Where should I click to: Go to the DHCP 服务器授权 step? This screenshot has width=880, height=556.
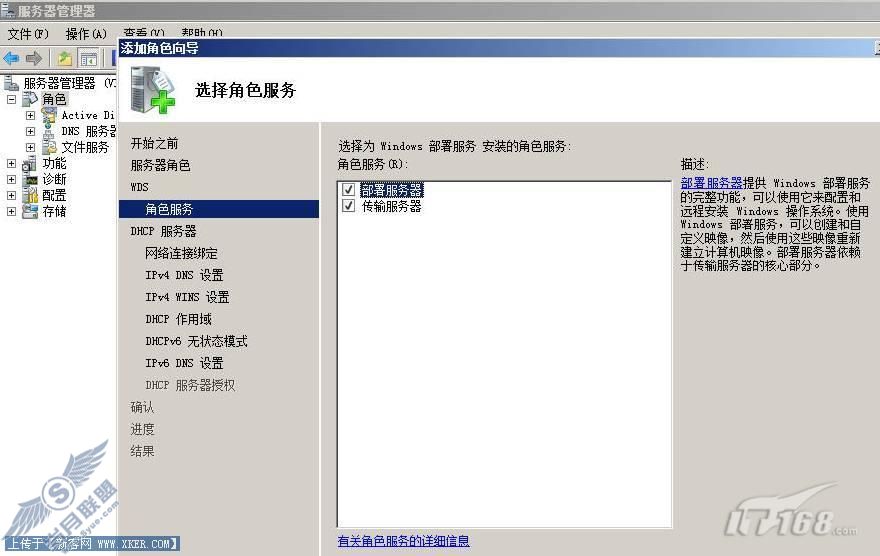(x=190, y=385)
